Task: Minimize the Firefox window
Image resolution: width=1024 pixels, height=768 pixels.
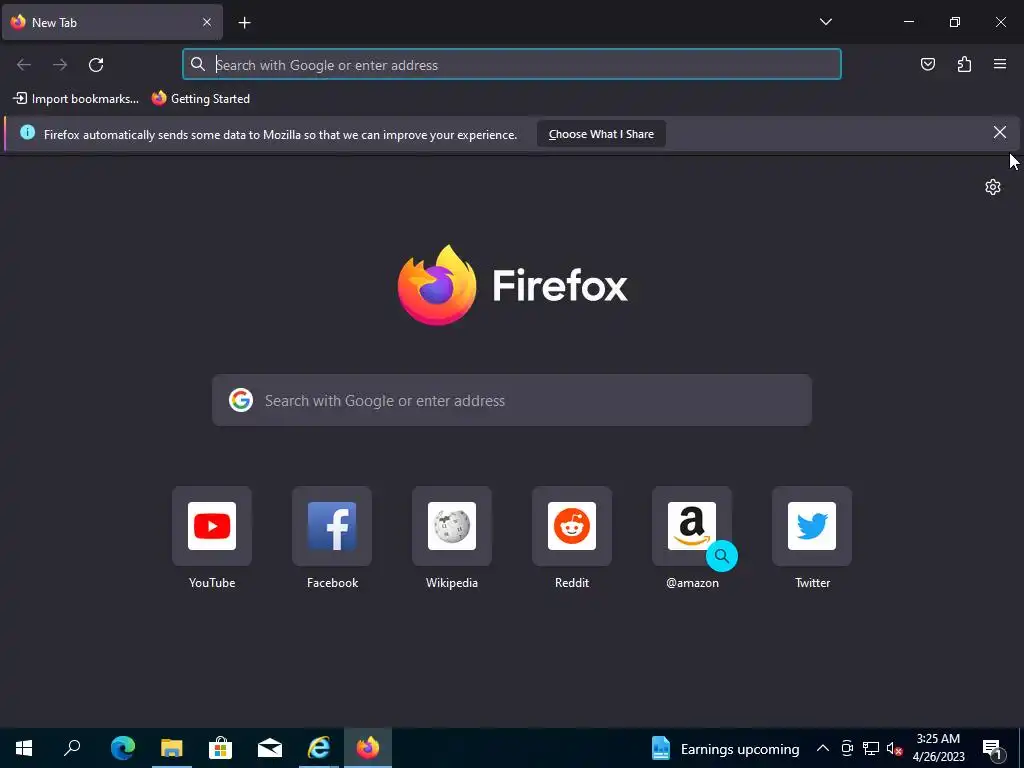Action: click(x=908, y=22)
